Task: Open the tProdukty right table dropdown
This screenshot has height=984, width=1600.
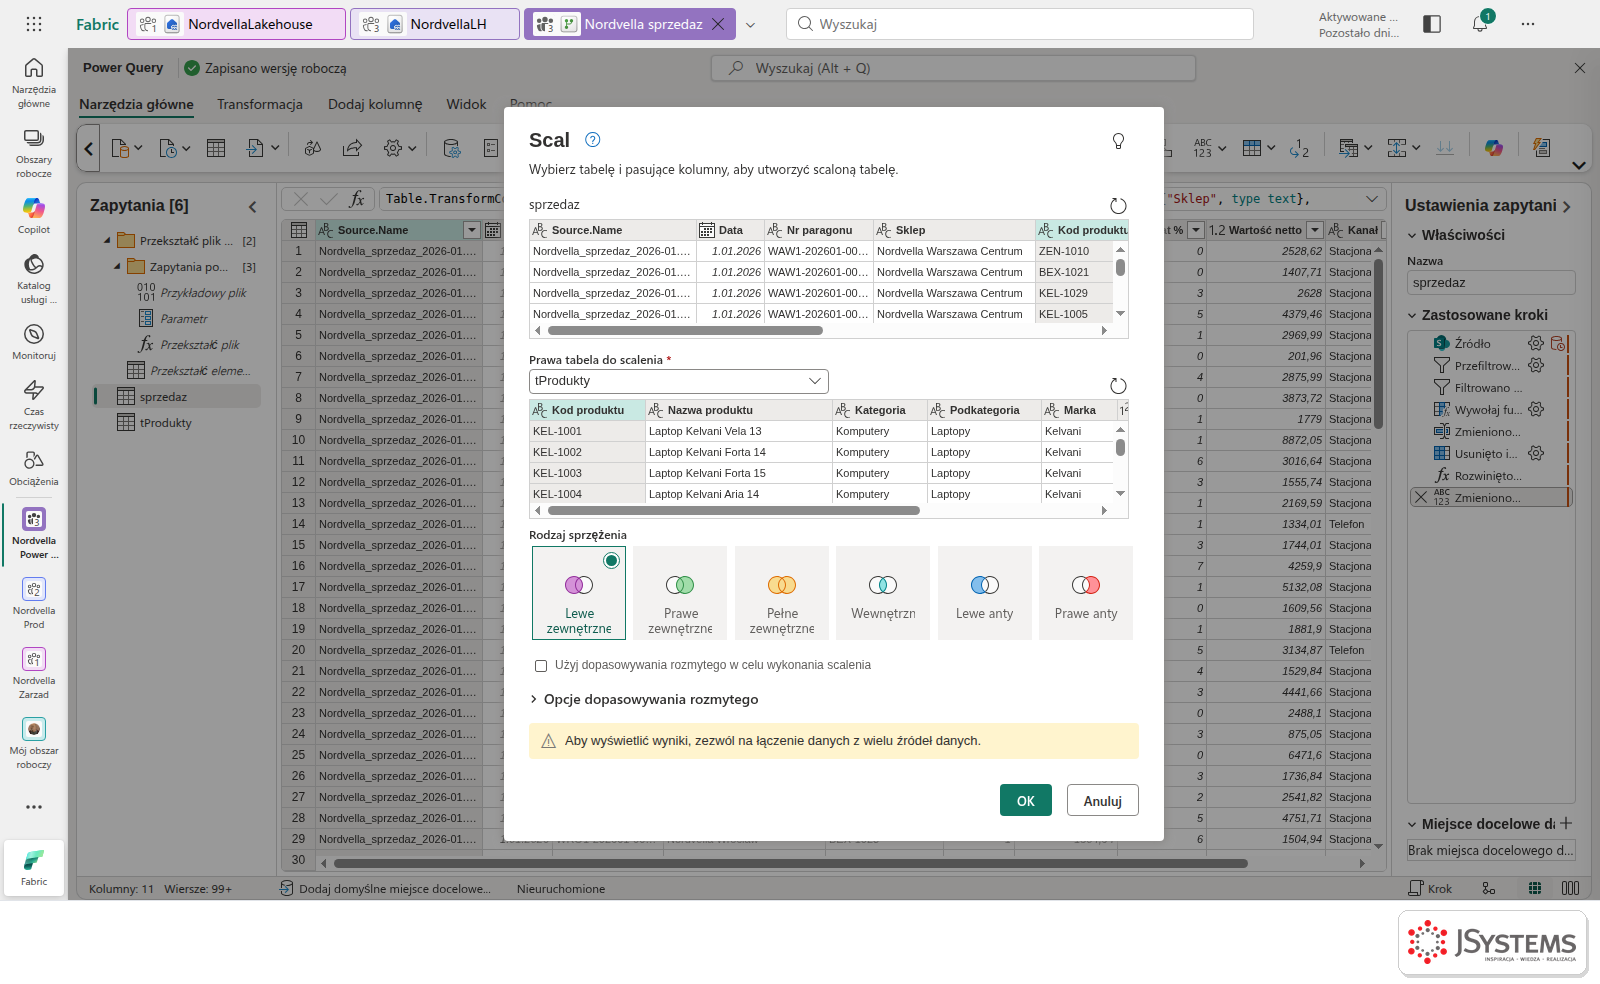Action: point(679,381)
